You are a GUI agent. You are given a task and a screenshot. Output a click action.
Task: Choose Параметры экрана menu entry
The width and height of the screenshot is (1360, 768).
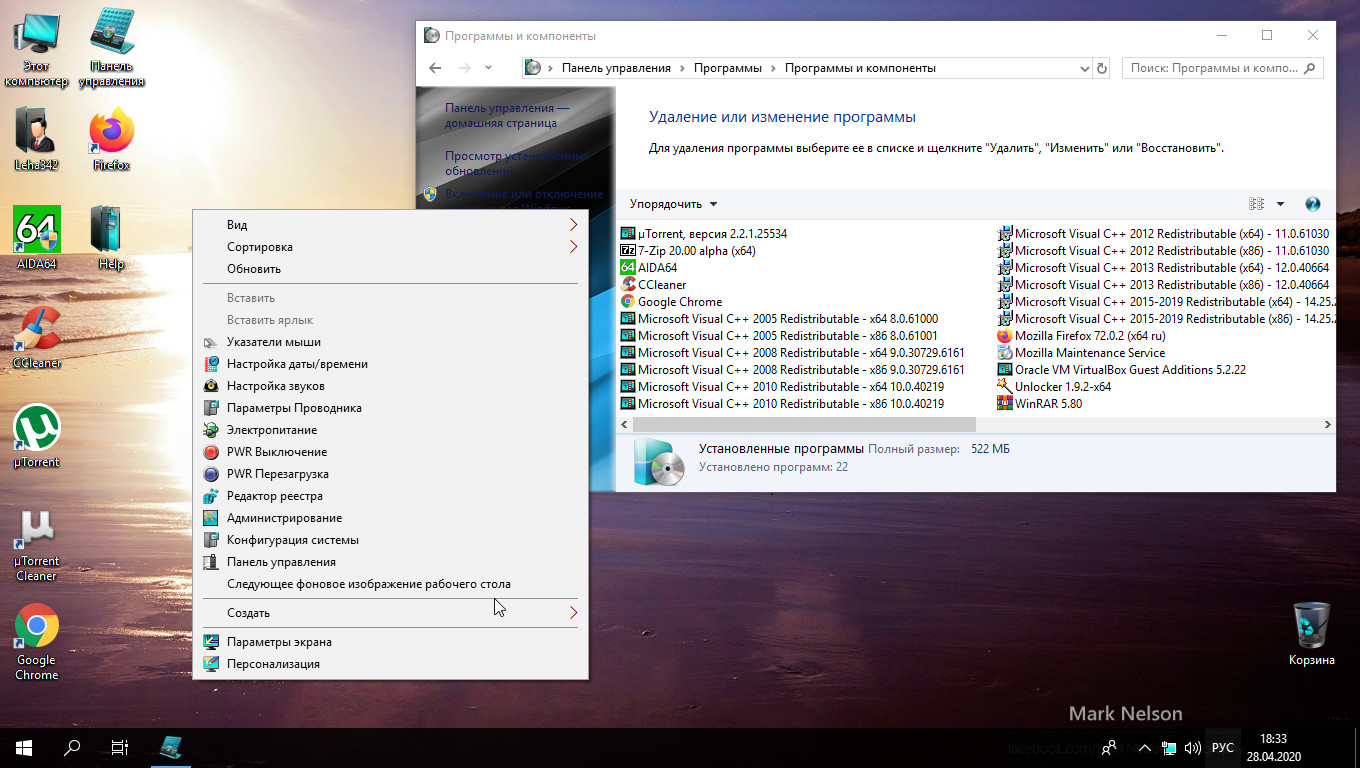coord(390,642)
